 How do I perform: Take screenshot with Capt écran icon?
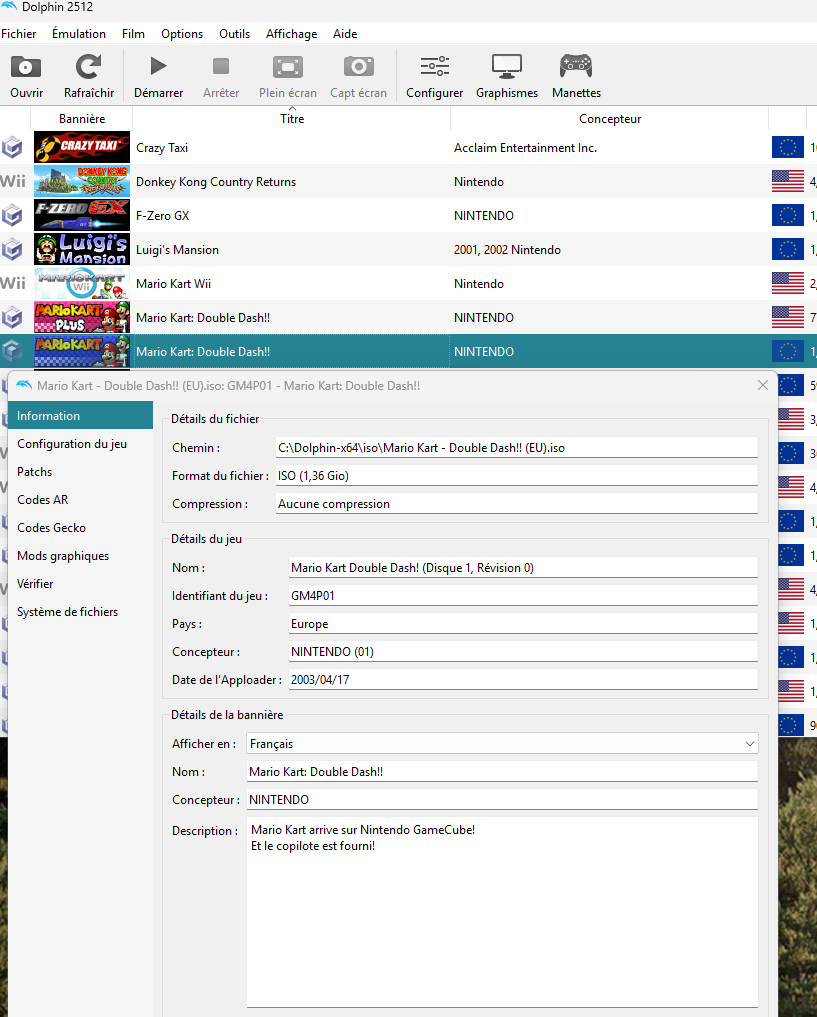[x=358, y=68]
